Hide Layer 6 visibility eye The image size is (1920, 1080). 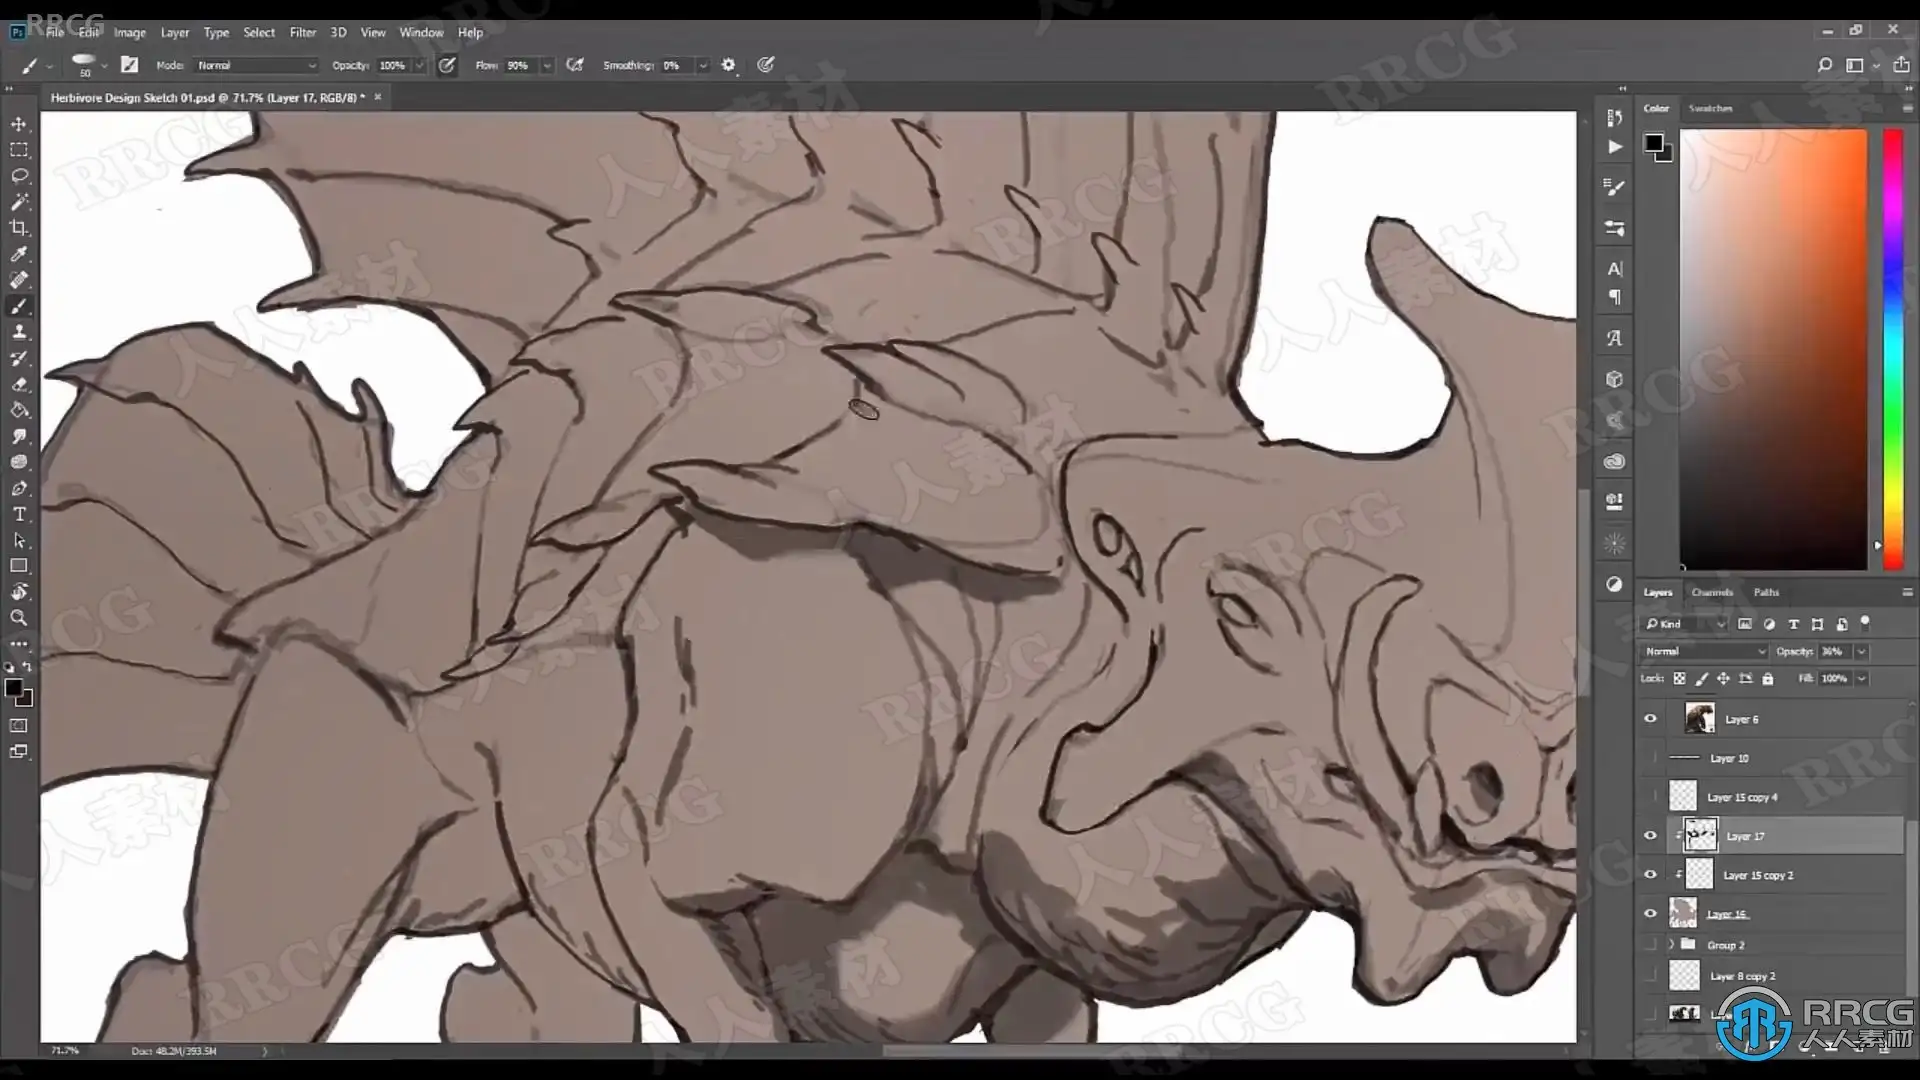pyautogui.click(x=1651, y=719)
